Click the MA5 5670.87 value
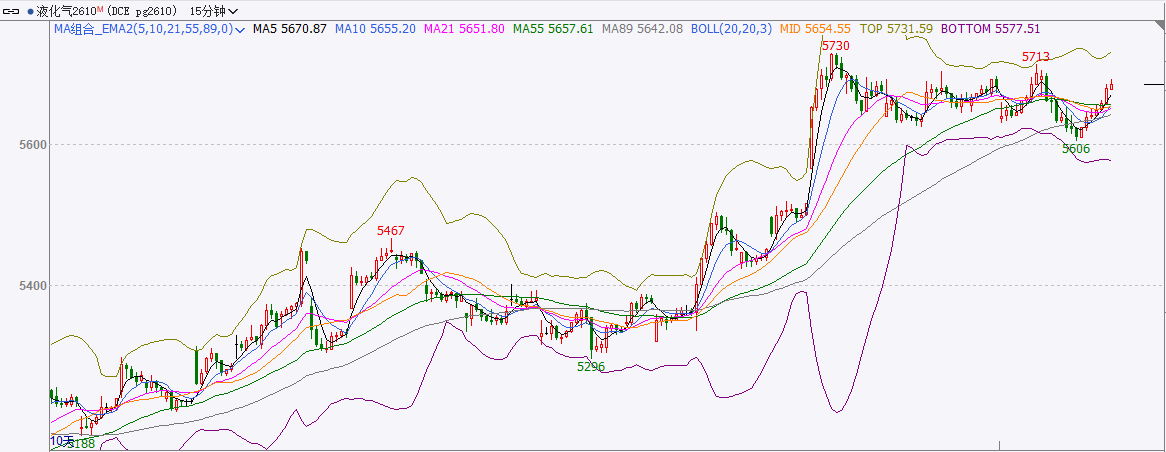 pyautogui.click(x=289, y=29)
